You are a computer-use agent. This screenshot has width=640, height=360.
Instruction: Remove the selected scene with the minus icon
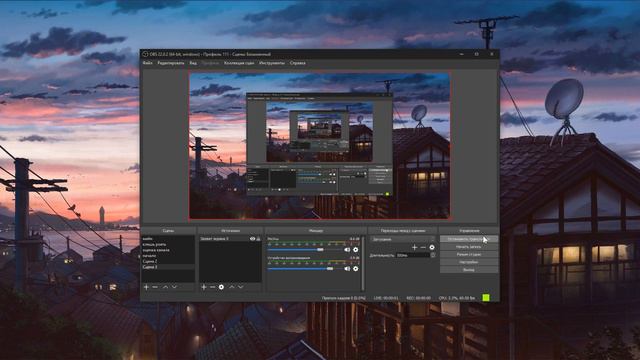(155, 287)
